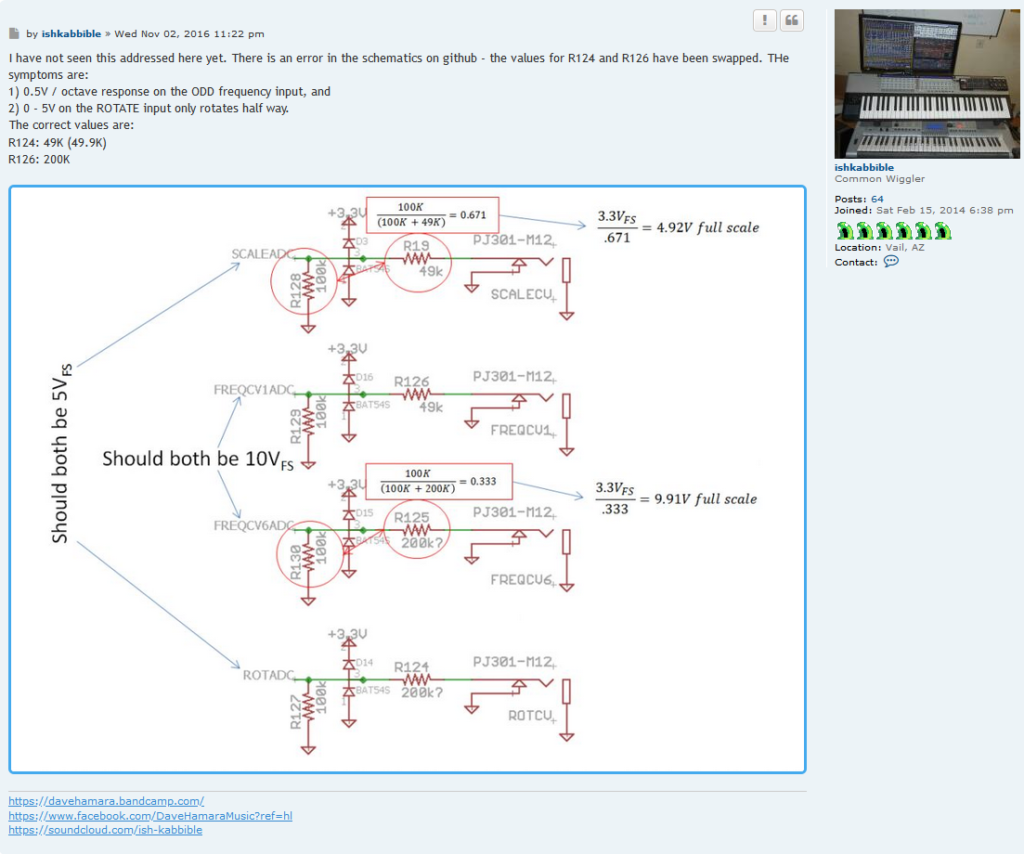Click the 'Joined: Sat Feb 15, 2014' text
The image size is (1024, 854).
tap(923, 210)
